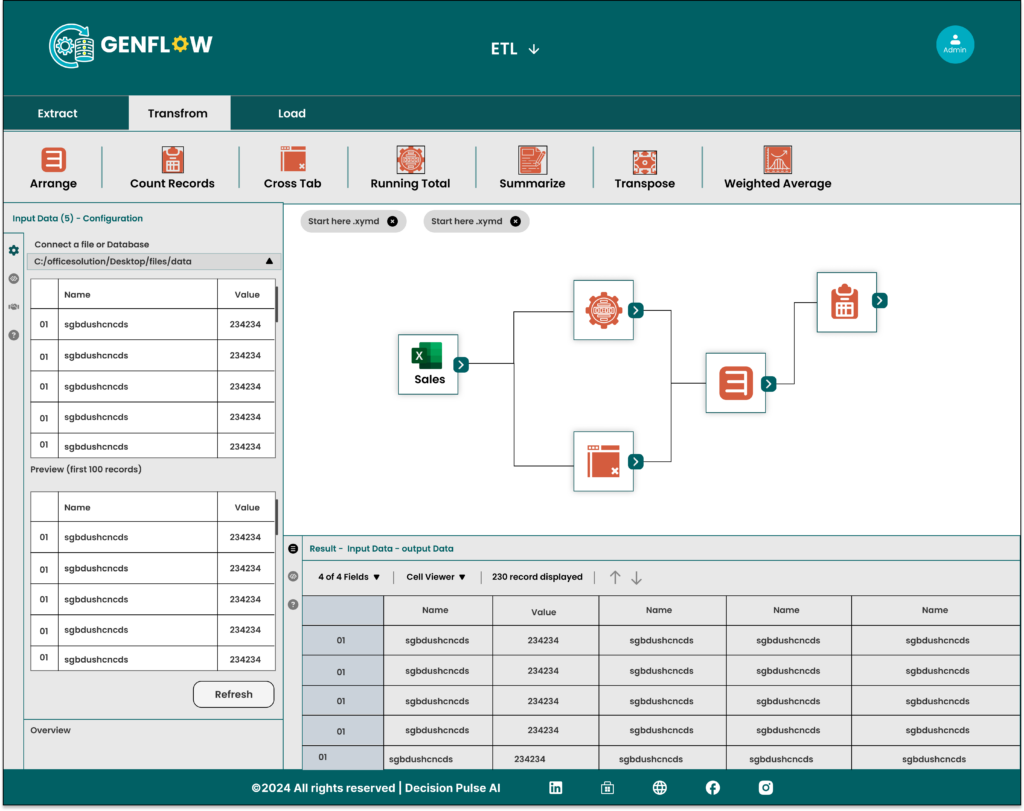This screenshot has width=1024, height=811.
Task: Expand the ETL dropdown arrow
Action: click(534, 49)
